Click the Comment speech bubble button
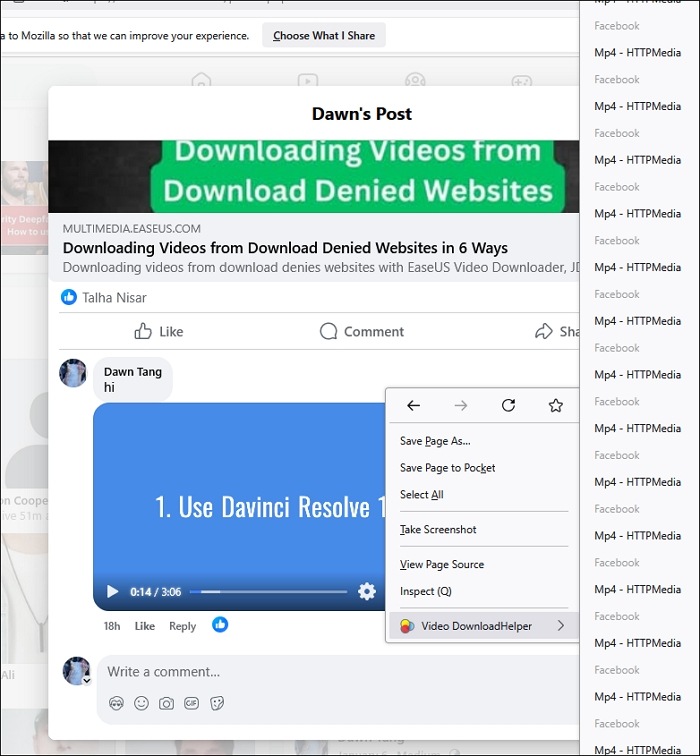Image resolution: width=700 pixels, height=756 pixels. point(362,331)
